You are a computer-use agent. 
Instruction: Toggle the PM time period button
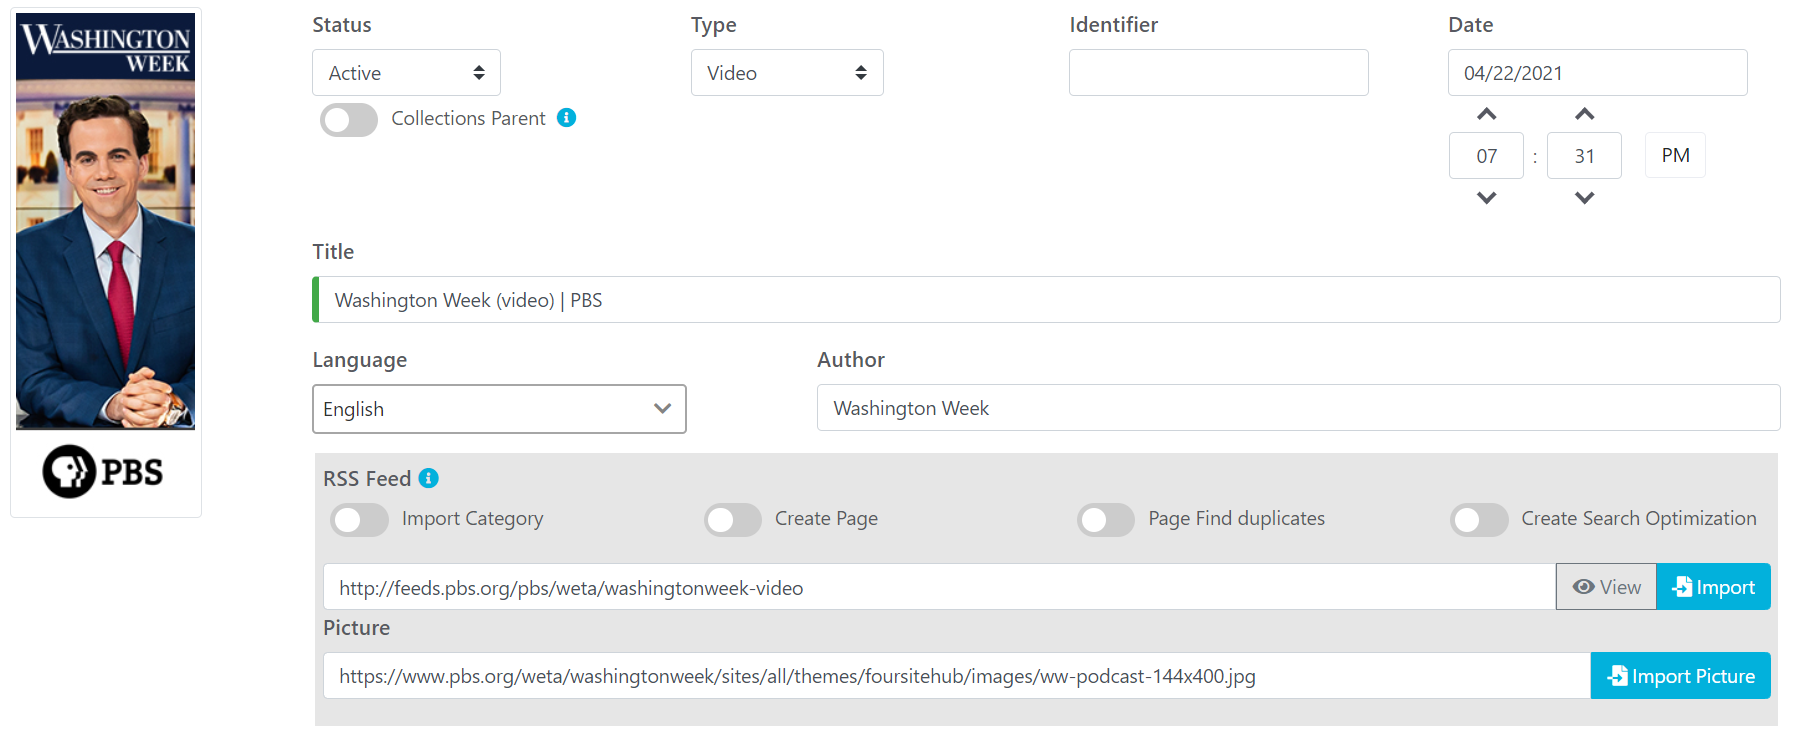pos(1675,156)
